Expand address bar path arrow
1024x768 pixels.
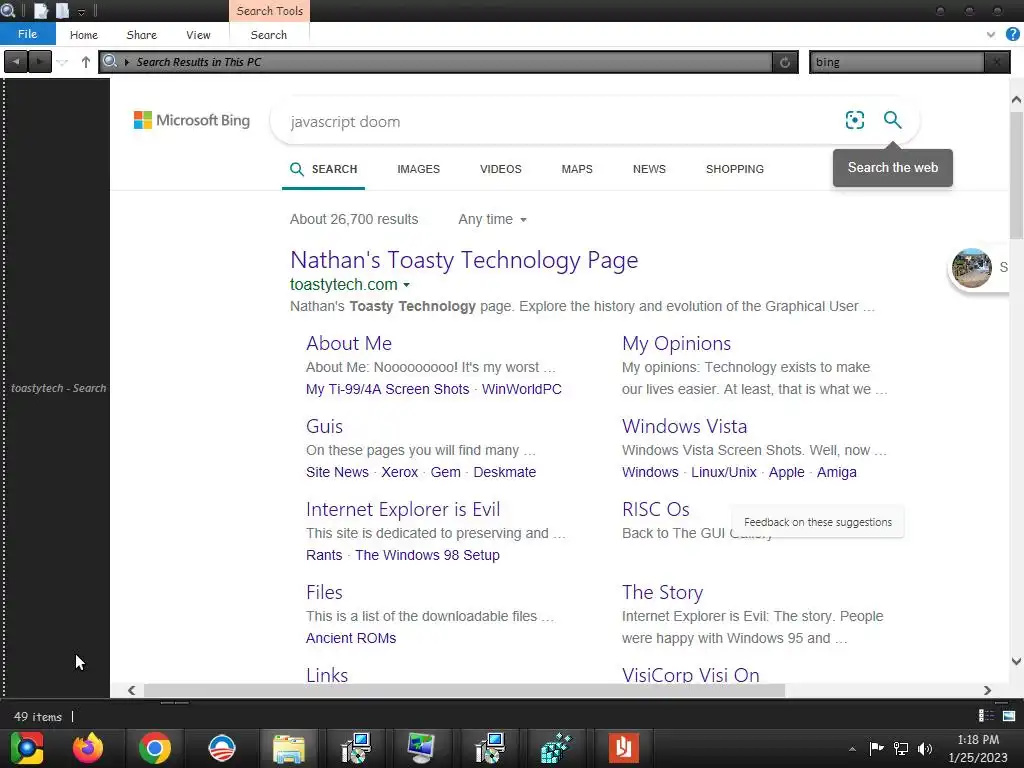[127, 62]
